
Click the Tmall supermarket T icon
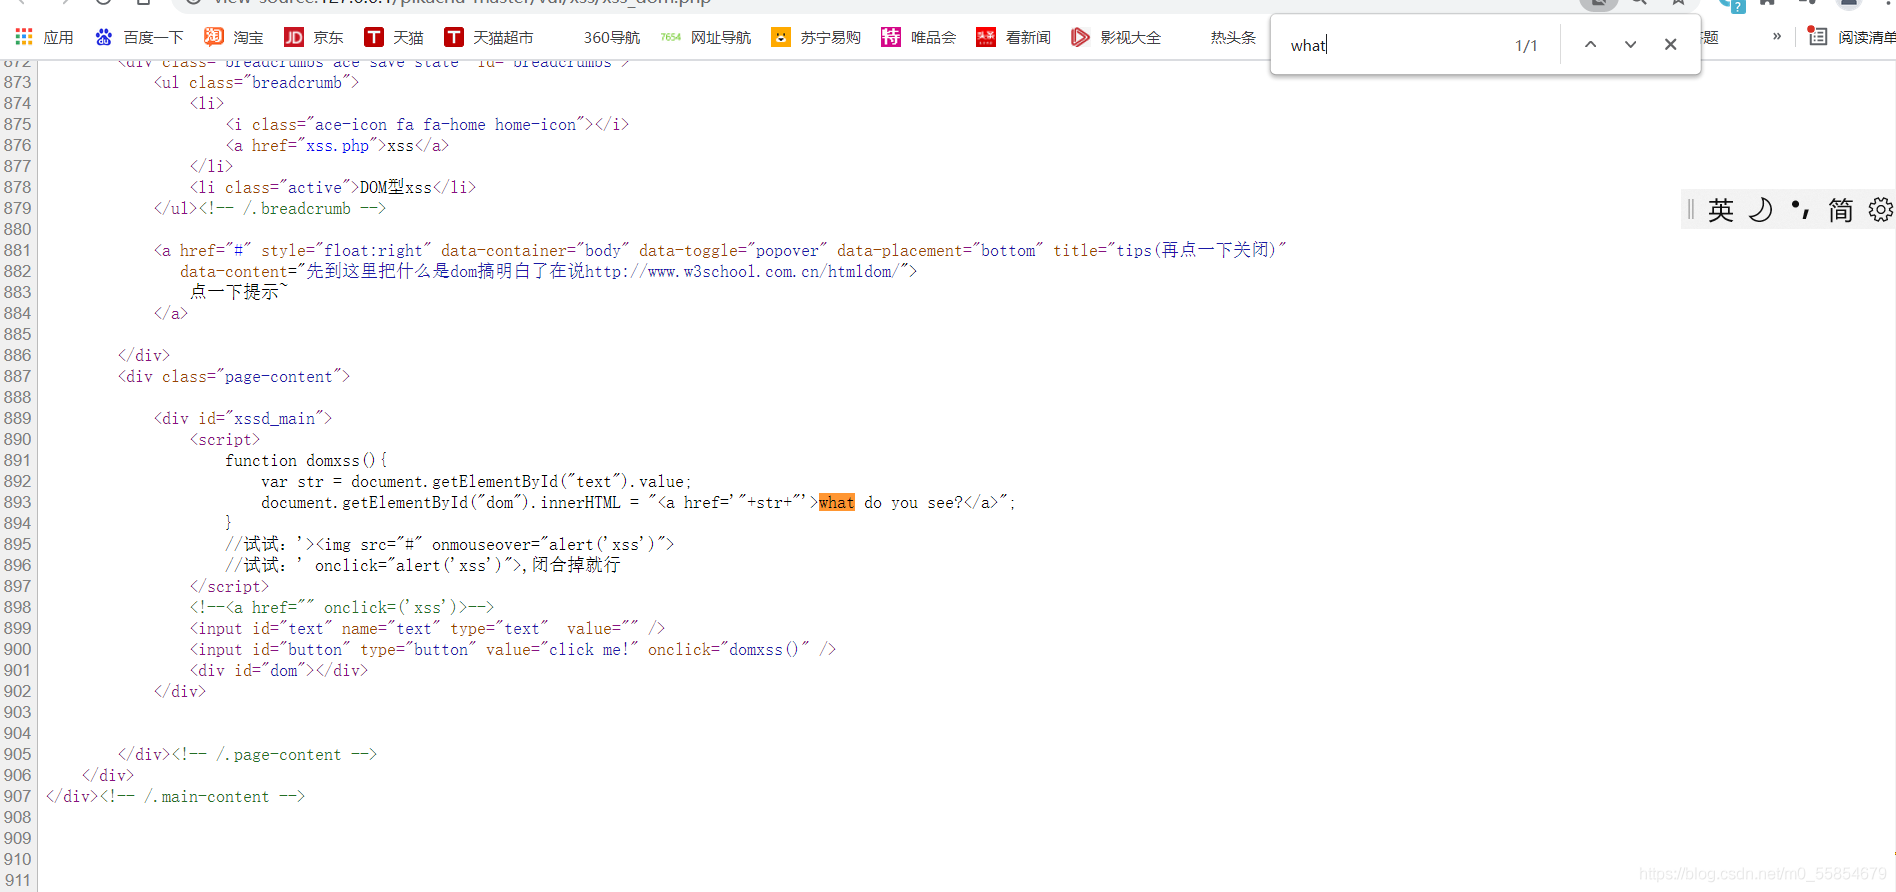click(x=454, y=37)
